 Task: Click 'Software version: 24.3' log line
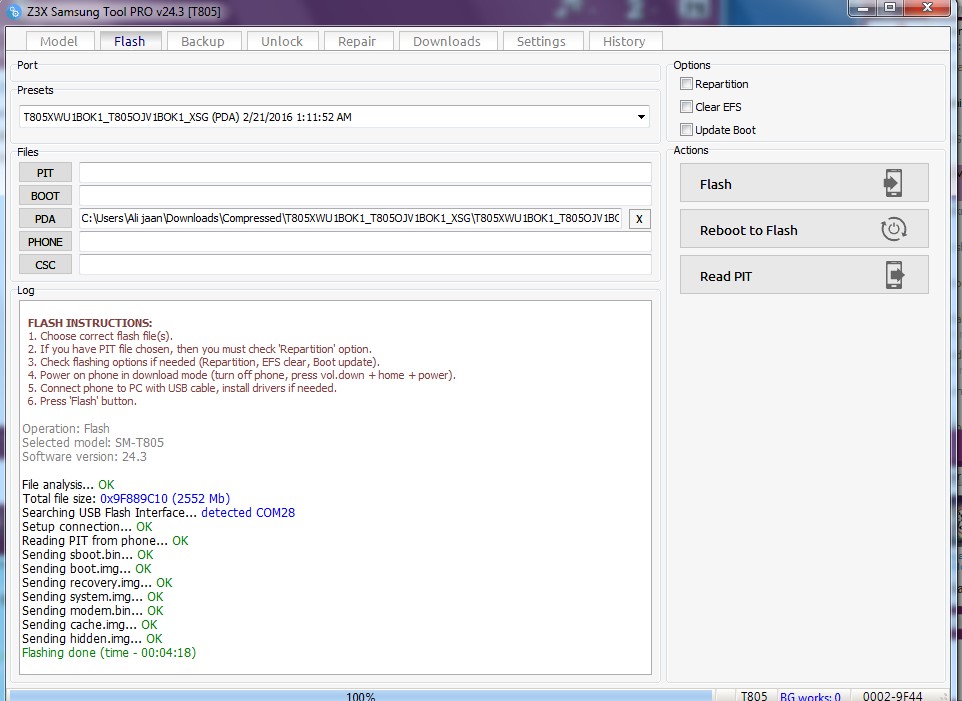point(85,456)
